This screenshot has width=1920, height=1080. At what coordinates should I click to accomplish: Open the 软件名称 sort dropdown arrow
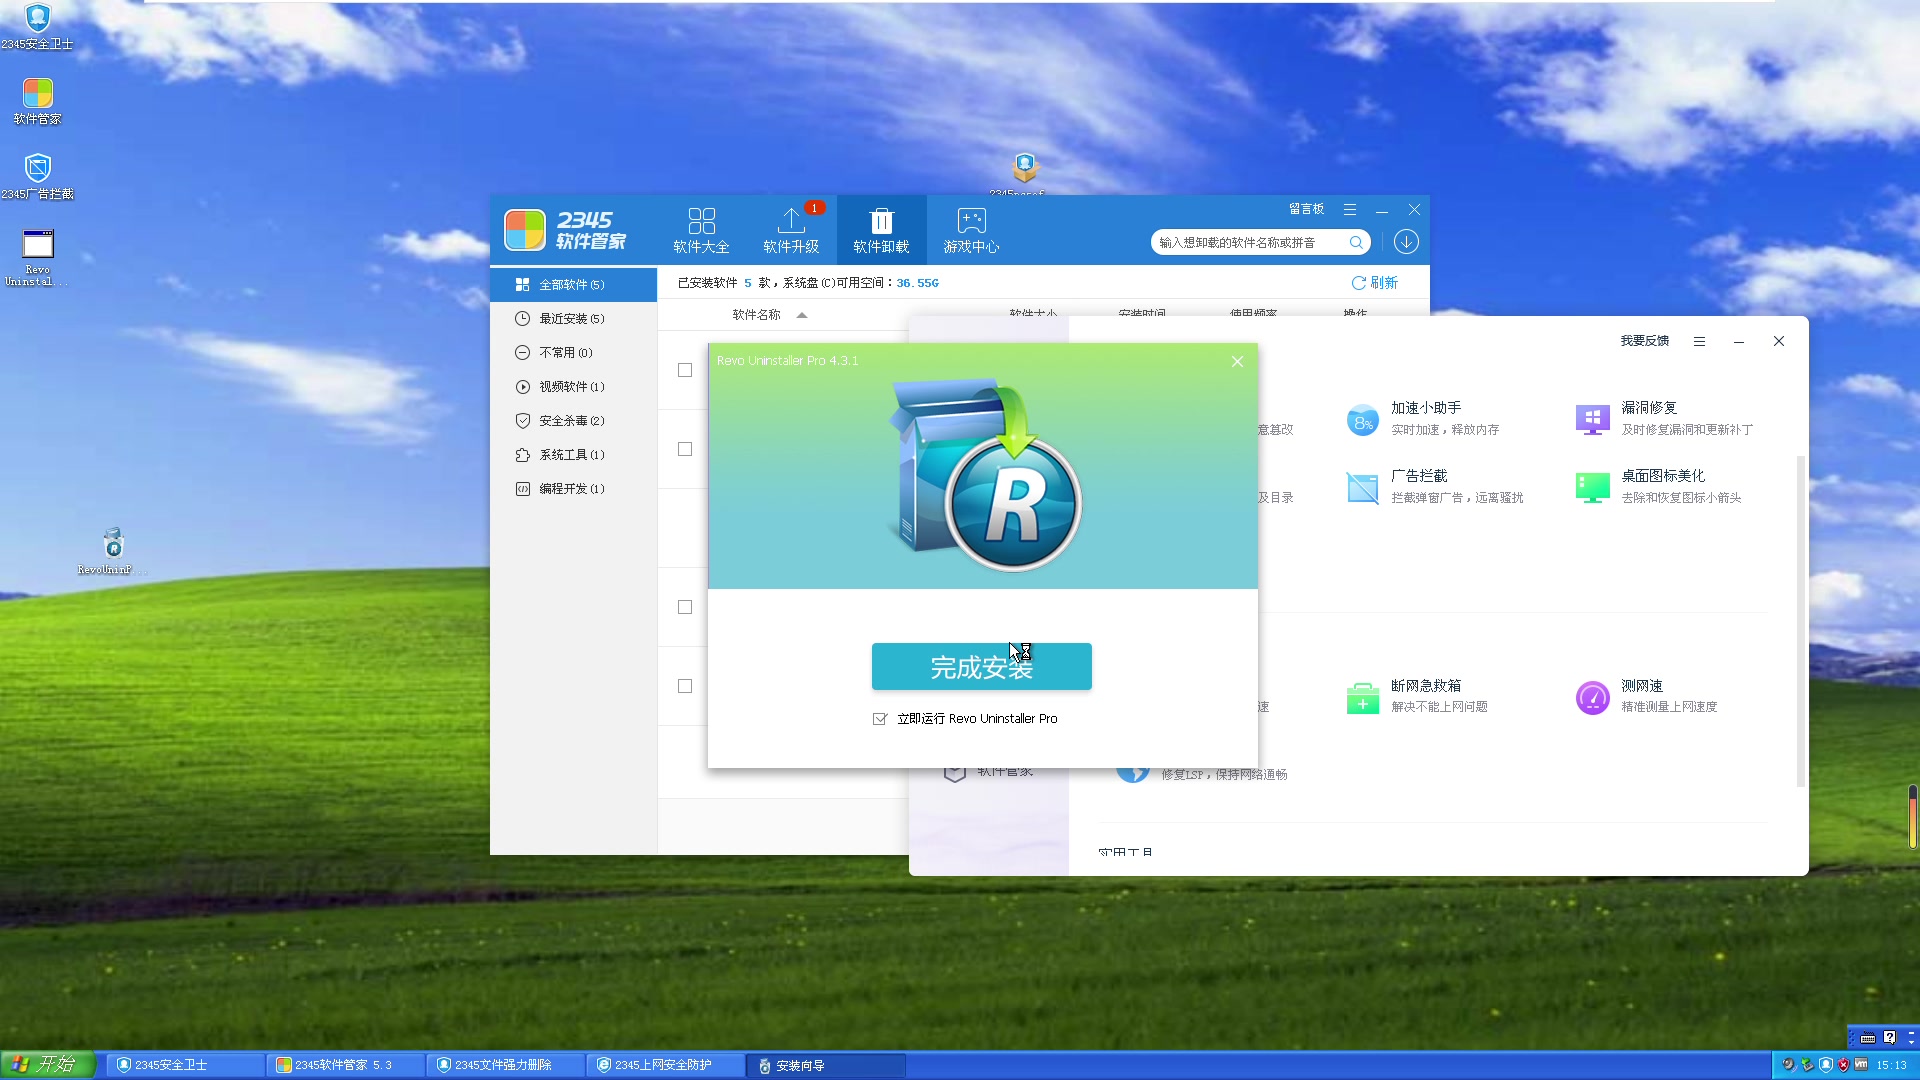coord(803,313)
